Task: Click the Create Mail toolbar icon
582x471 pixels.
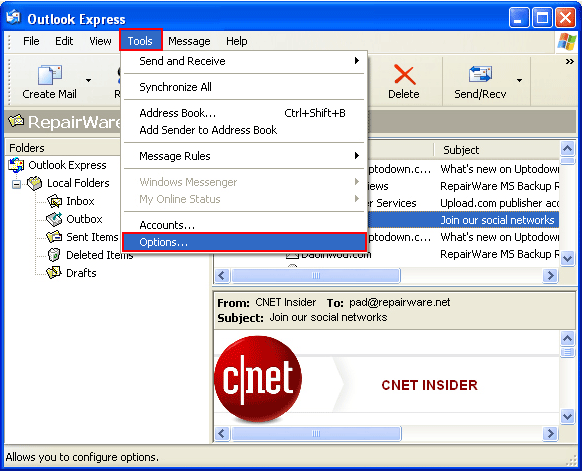Action: point(49,74)
